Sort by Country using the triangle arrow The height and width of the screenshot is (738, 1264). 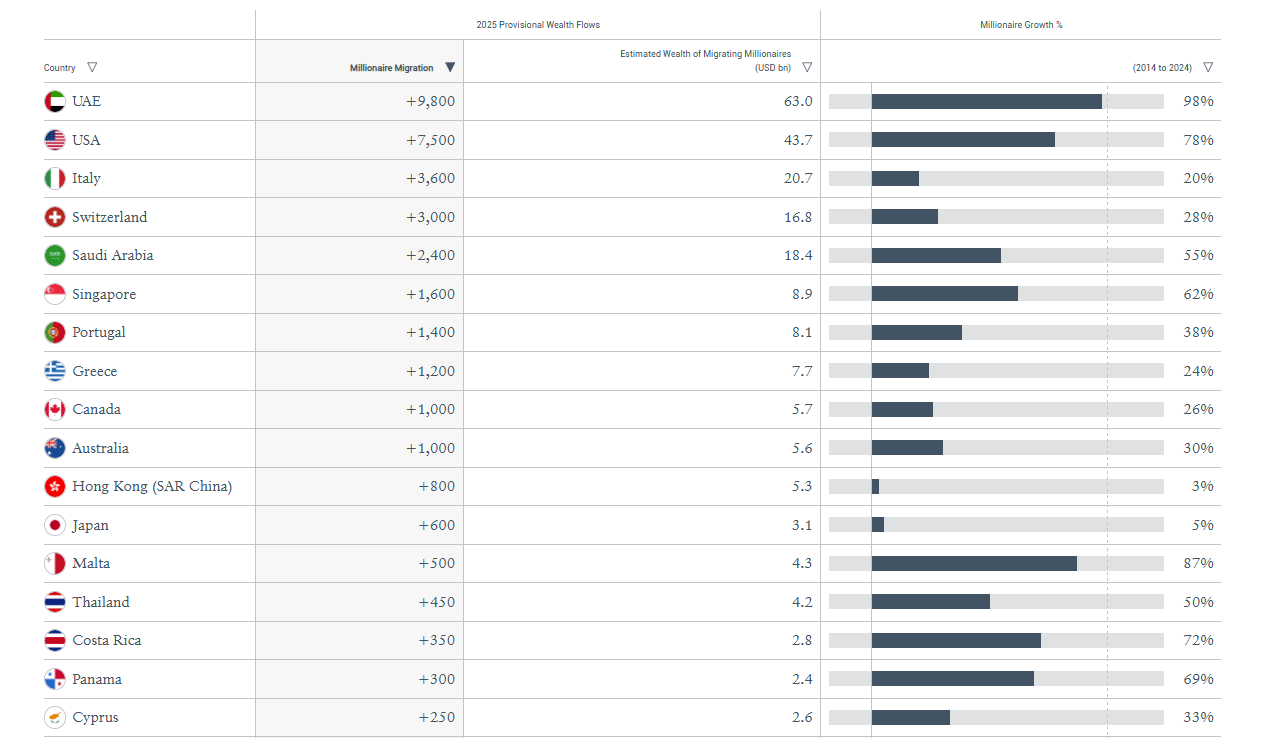[x=92, y=67]
